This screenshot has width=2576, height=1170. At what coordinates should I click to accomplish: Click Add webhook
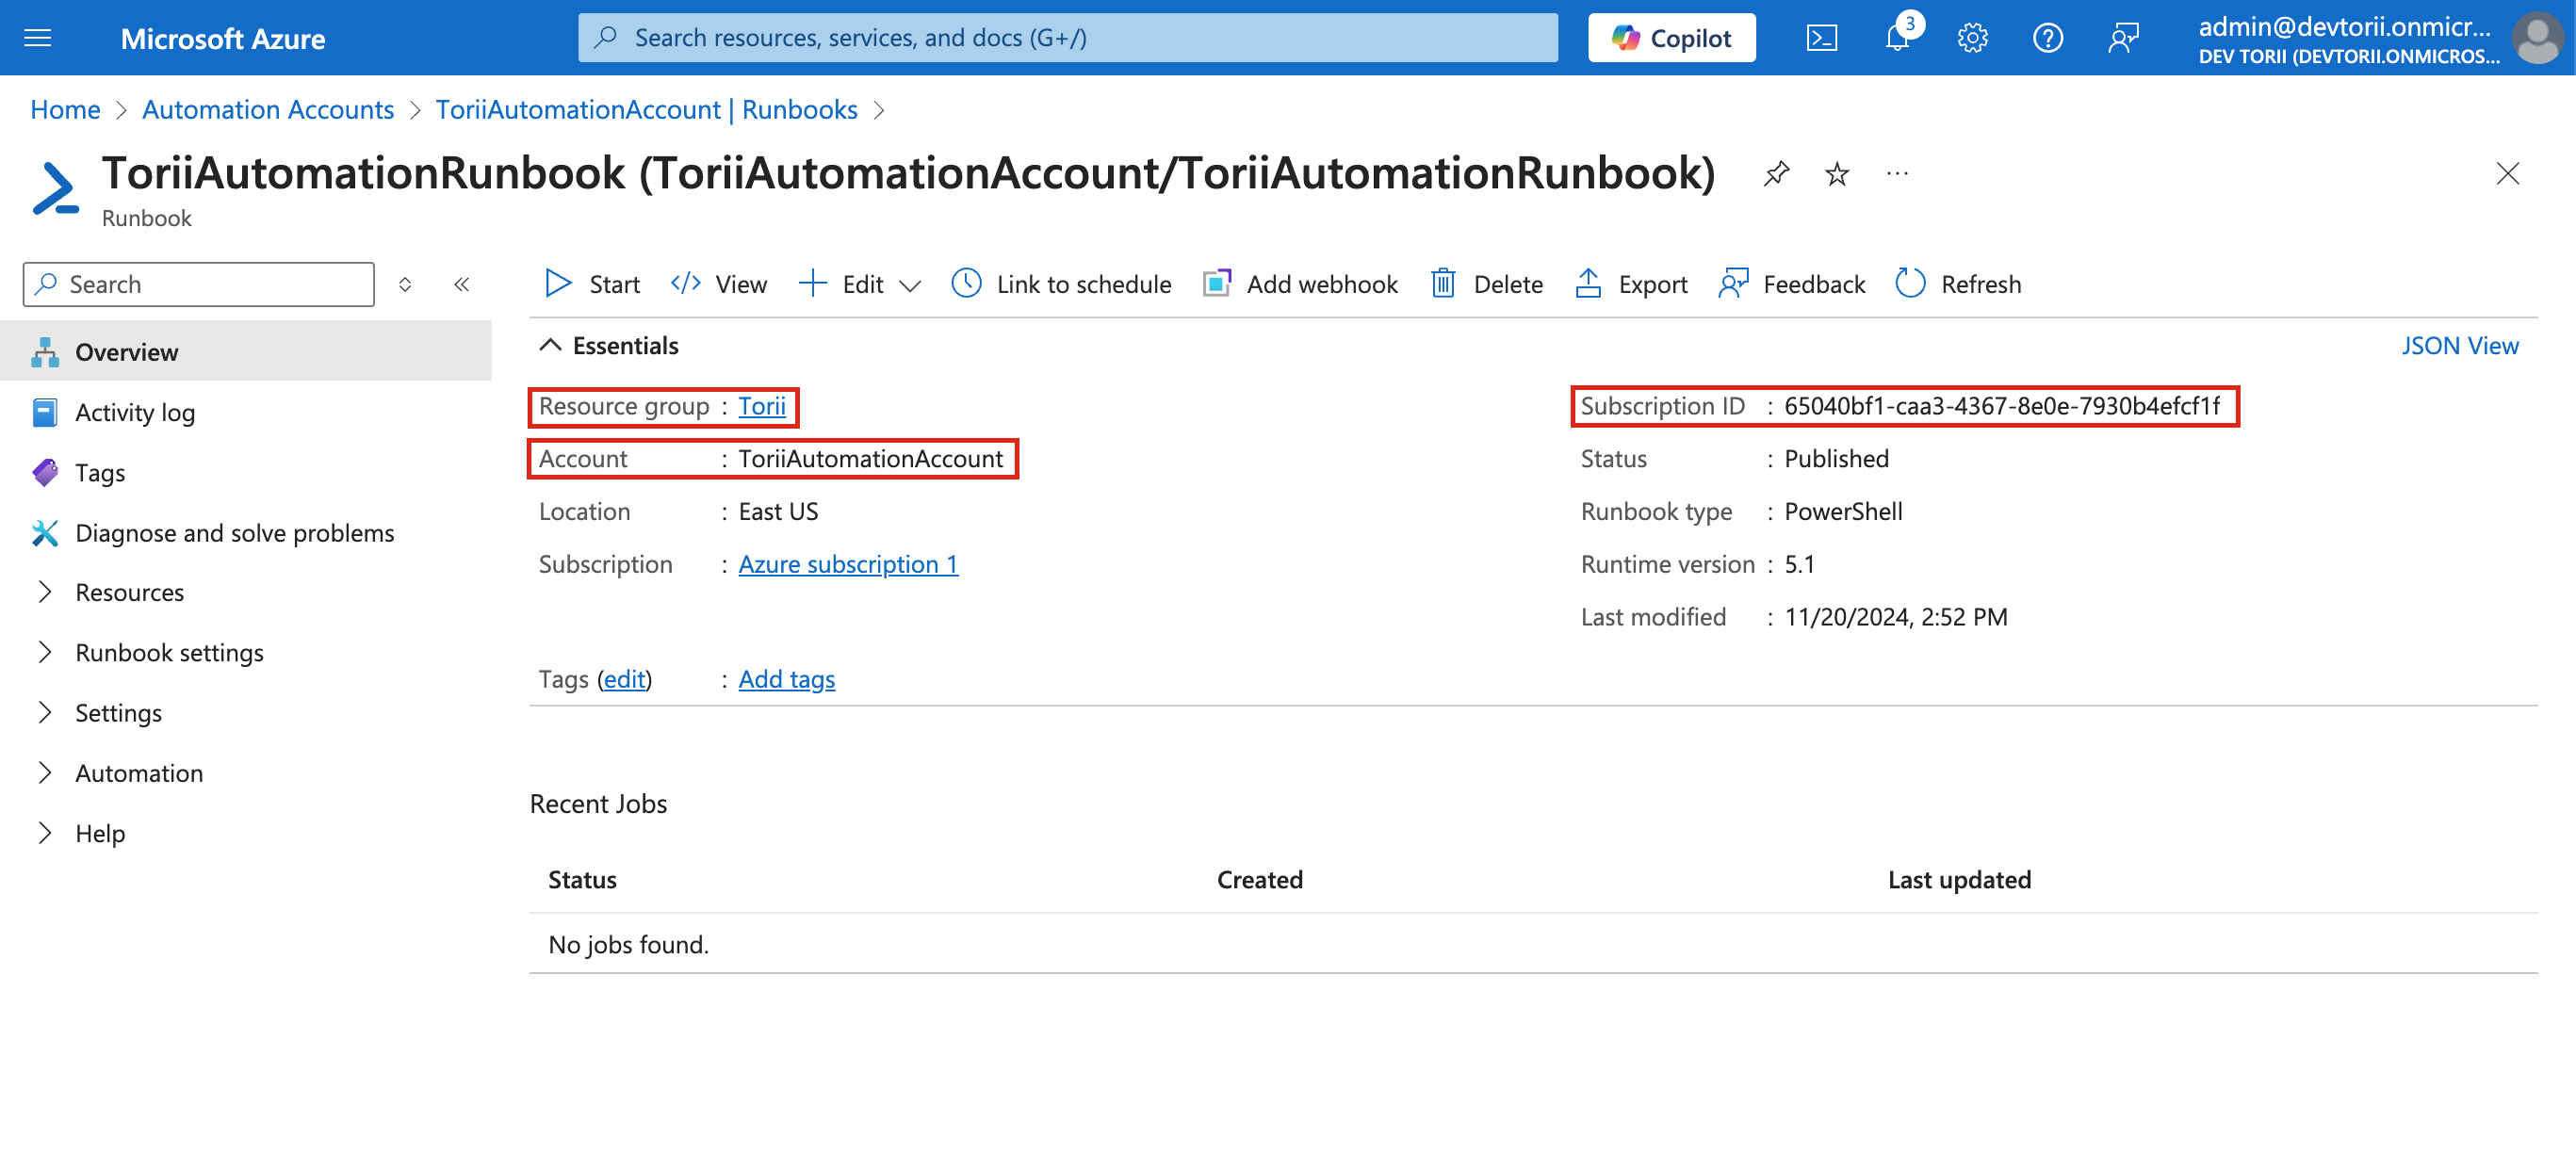click(x=1300, y=284)
